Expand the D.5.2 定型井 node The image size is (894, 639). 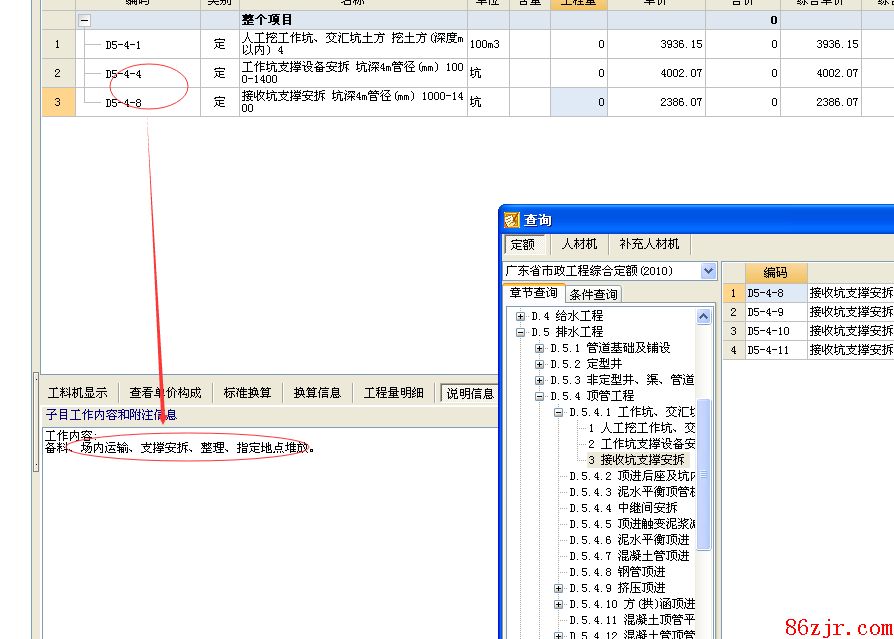[540, 364]
